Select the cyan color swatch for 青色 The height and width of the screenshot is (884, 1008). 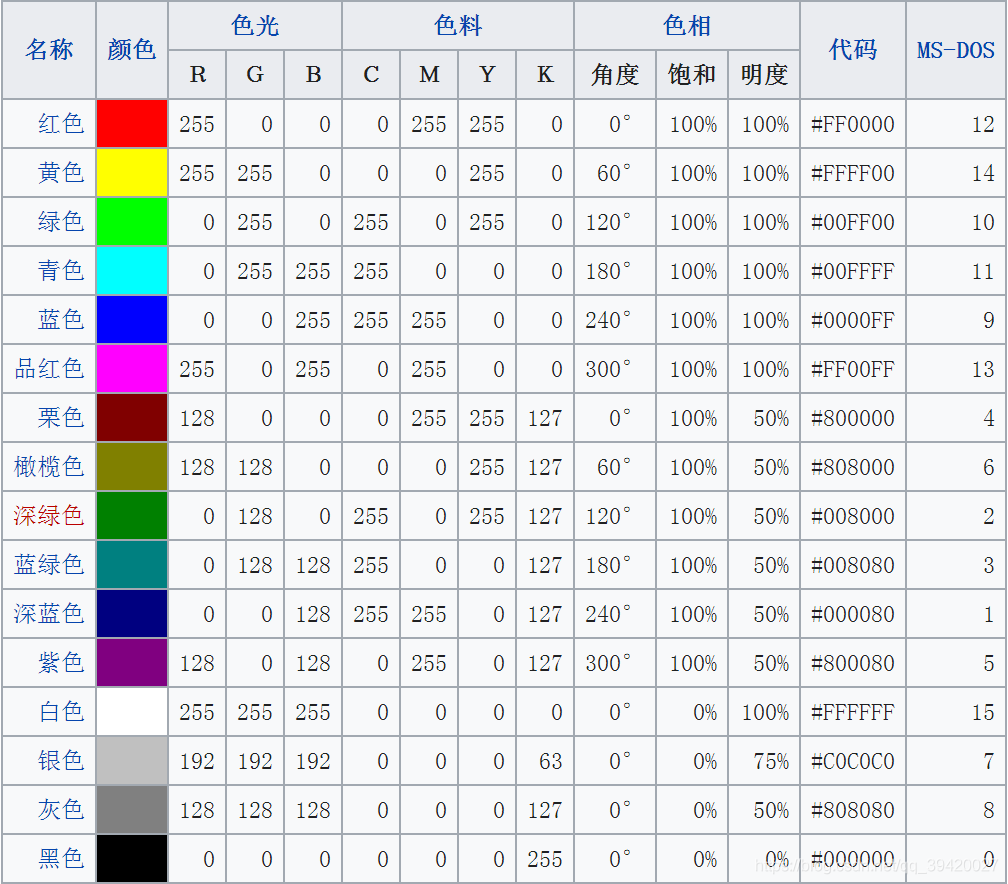pyautogui.click(x=131, y=271)
